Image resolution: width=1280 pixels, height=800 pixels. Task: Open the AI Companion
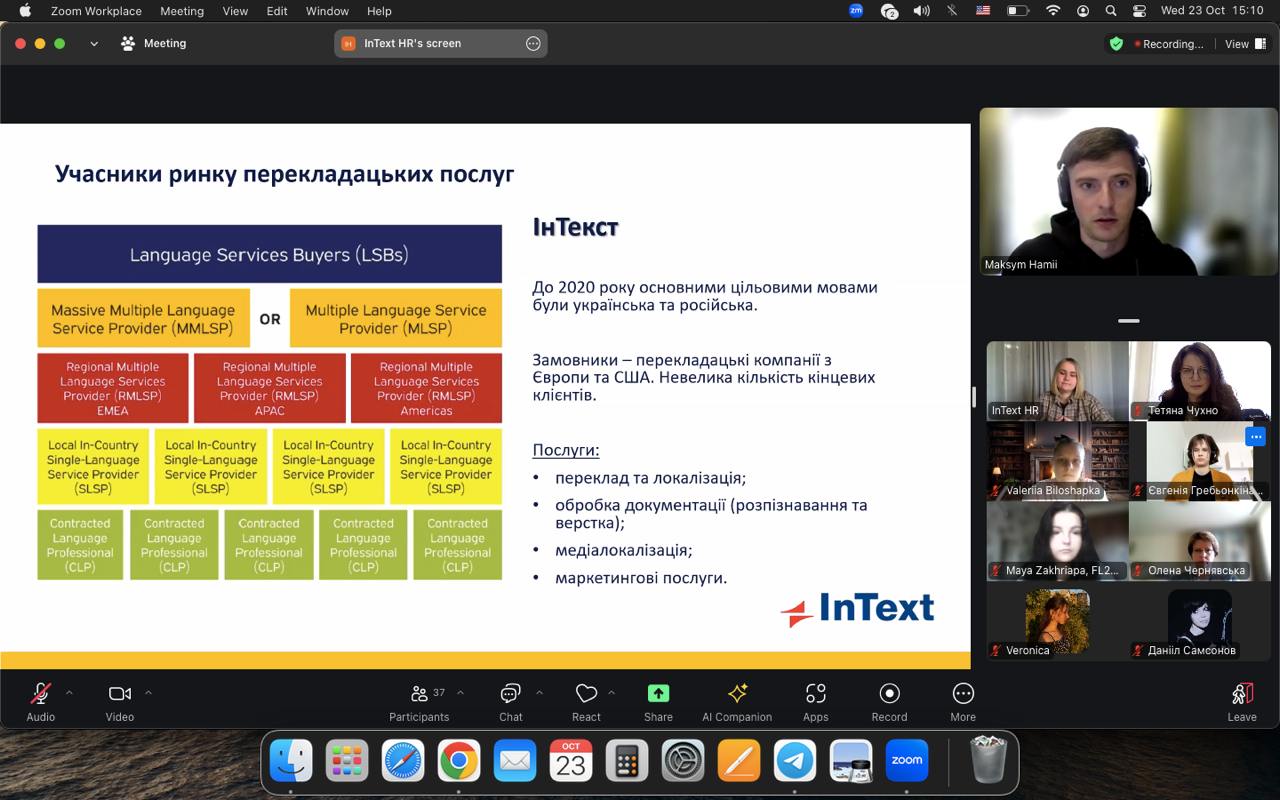coord(737,701)
